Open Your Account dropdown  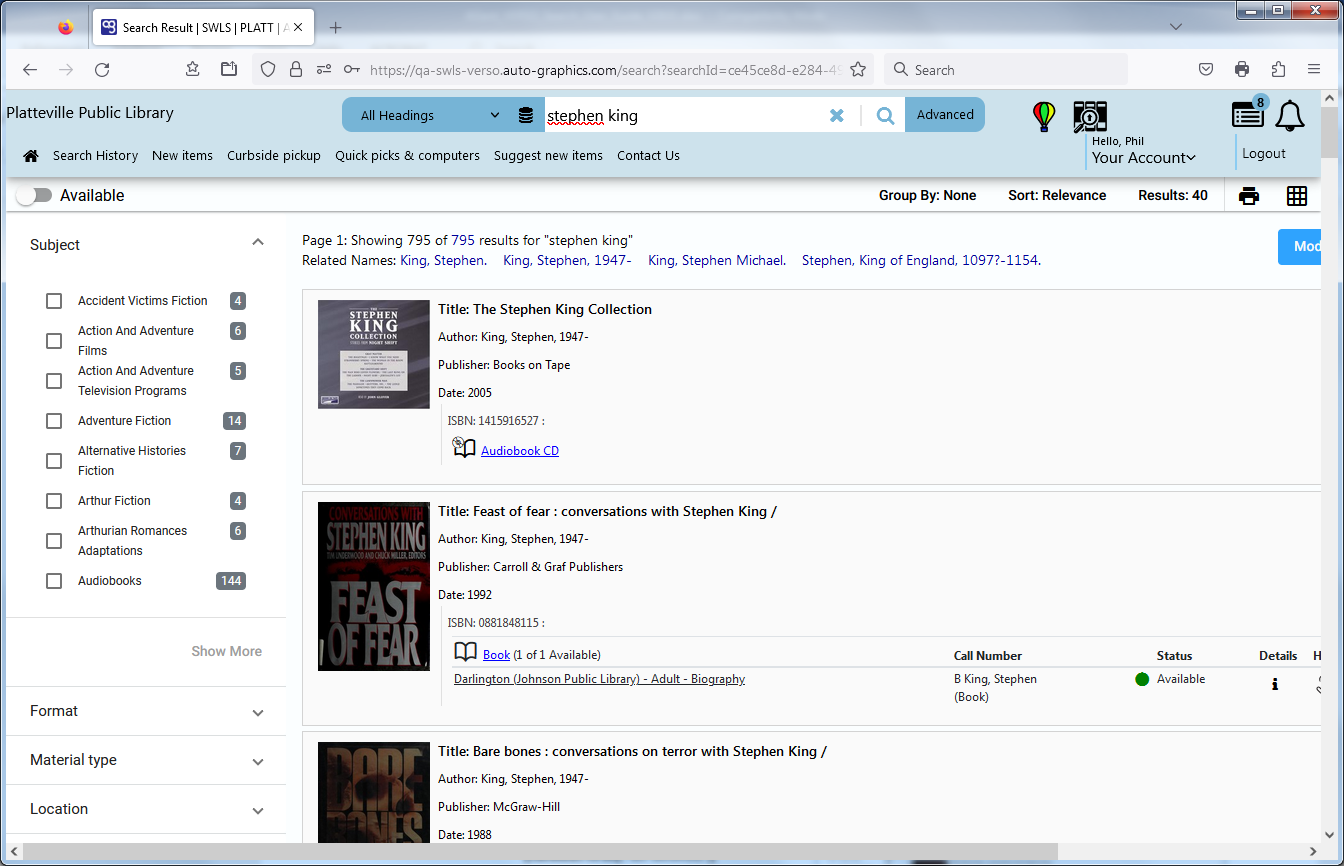pos(1144,158)
